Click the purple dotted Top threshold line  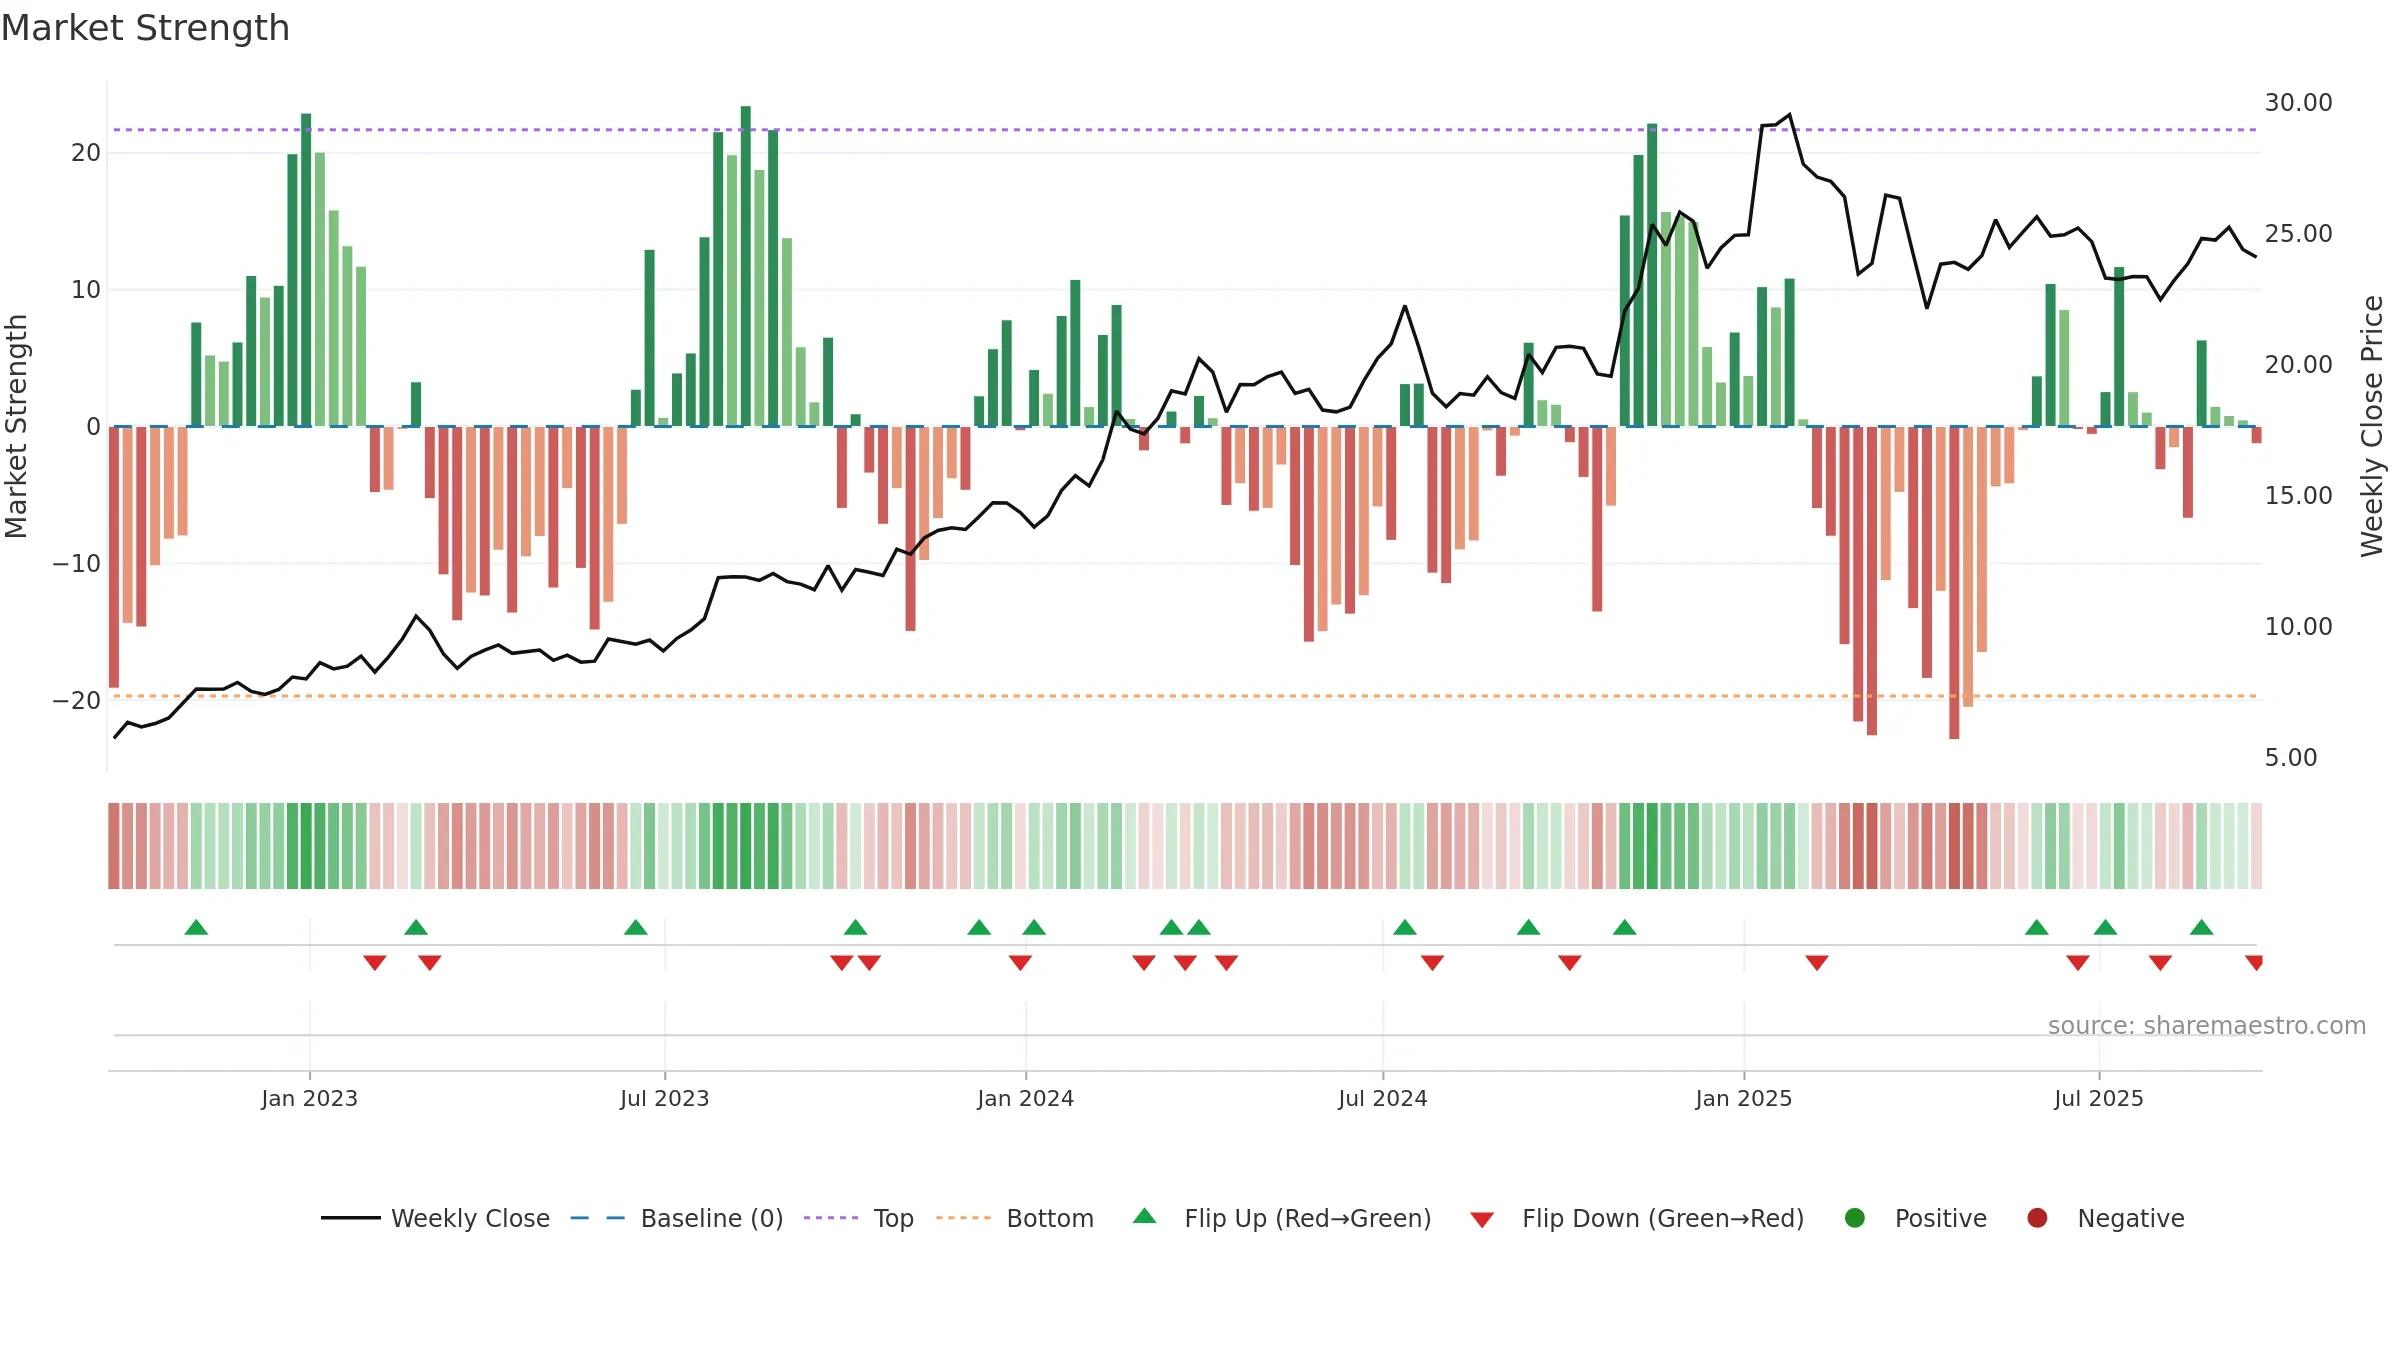pos(1185,130)
